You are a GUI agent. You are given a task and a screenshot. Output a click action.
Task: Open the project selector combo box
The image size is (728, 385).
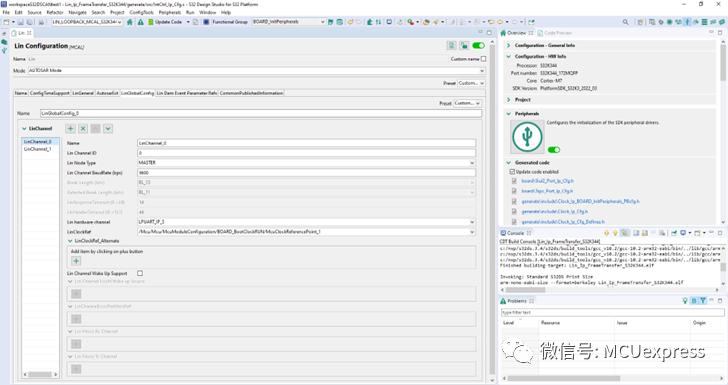point(86,22)
